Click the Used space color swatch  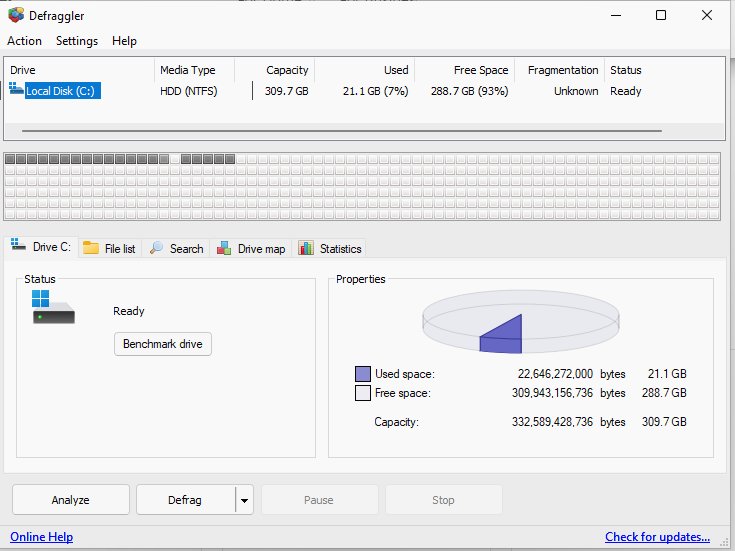[363, 374]
